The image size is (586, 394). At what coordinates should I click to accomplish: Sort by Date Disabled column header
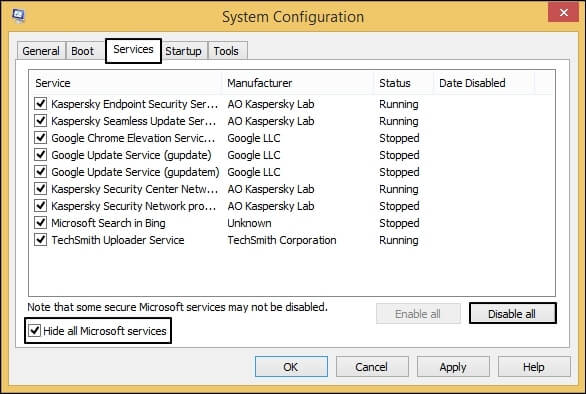coord(484,83)
